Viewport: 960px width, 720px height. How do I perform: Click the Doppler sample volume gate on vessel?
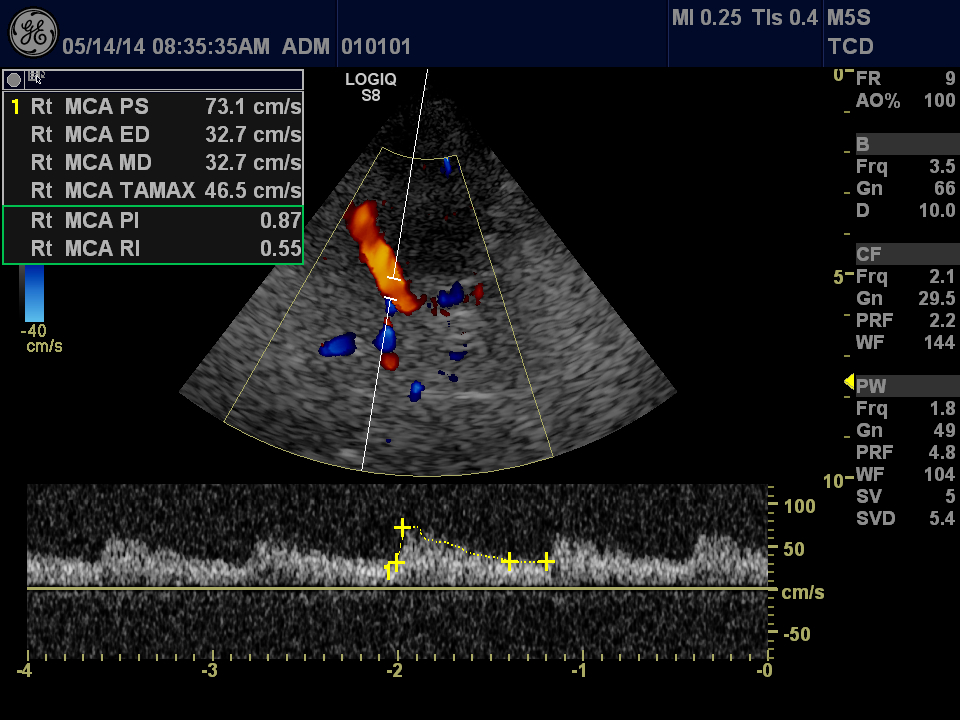tap(391, 288)
